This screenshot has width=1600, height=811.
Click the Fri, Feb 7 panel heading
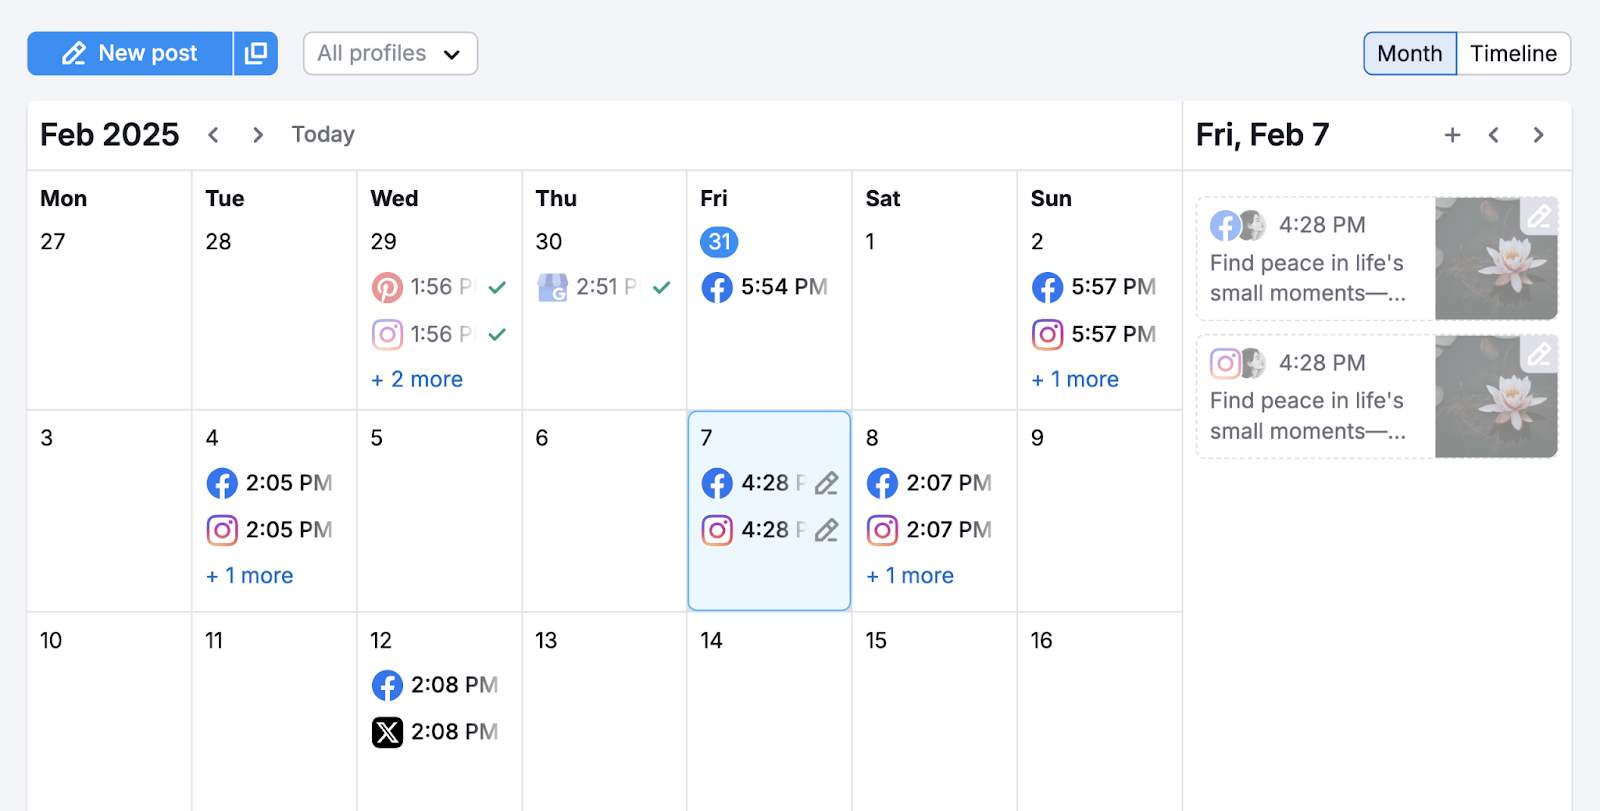1263,135
